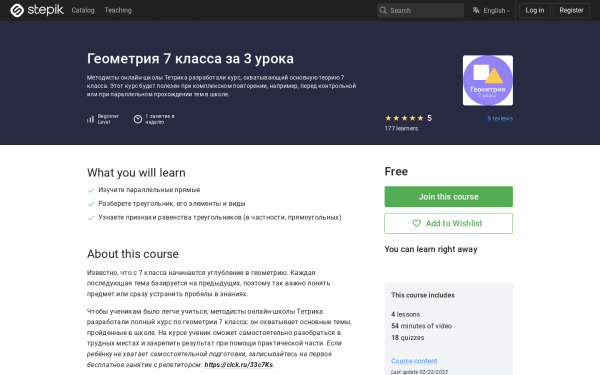Open the clck.ru/33c7Ks tutor link
The image size is (600, 375).
click(238, 364)
